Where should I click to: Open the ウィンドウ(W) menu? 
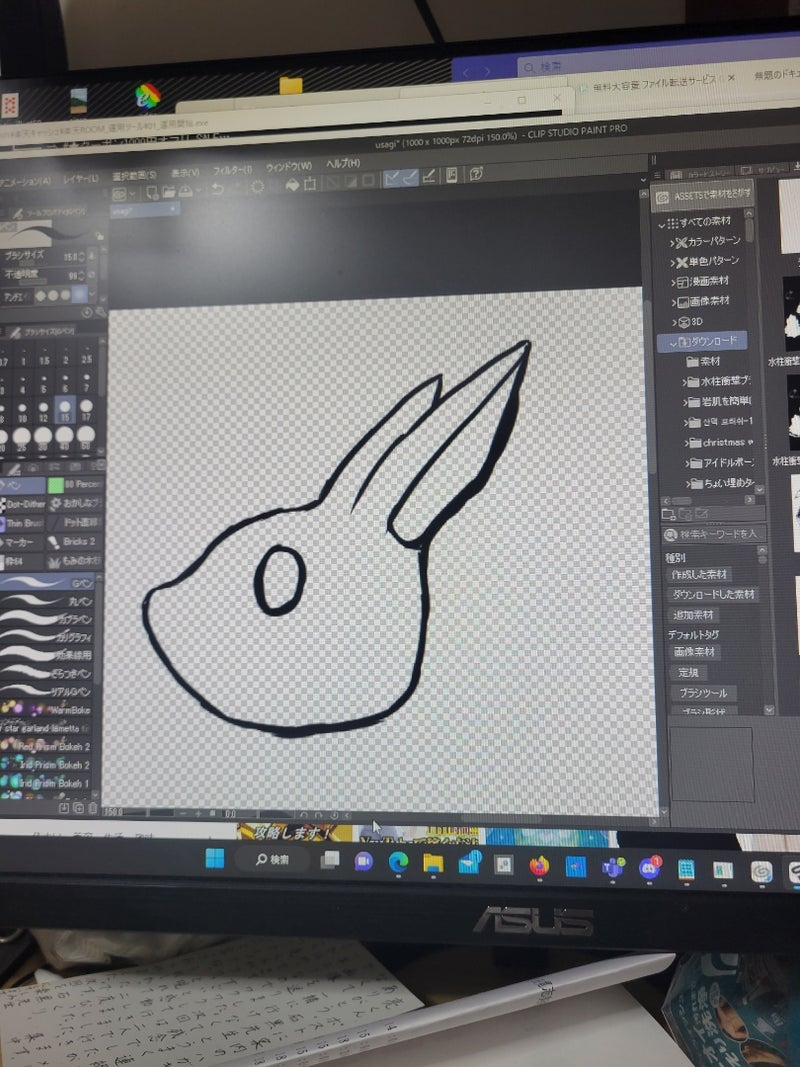click(288, 166)
